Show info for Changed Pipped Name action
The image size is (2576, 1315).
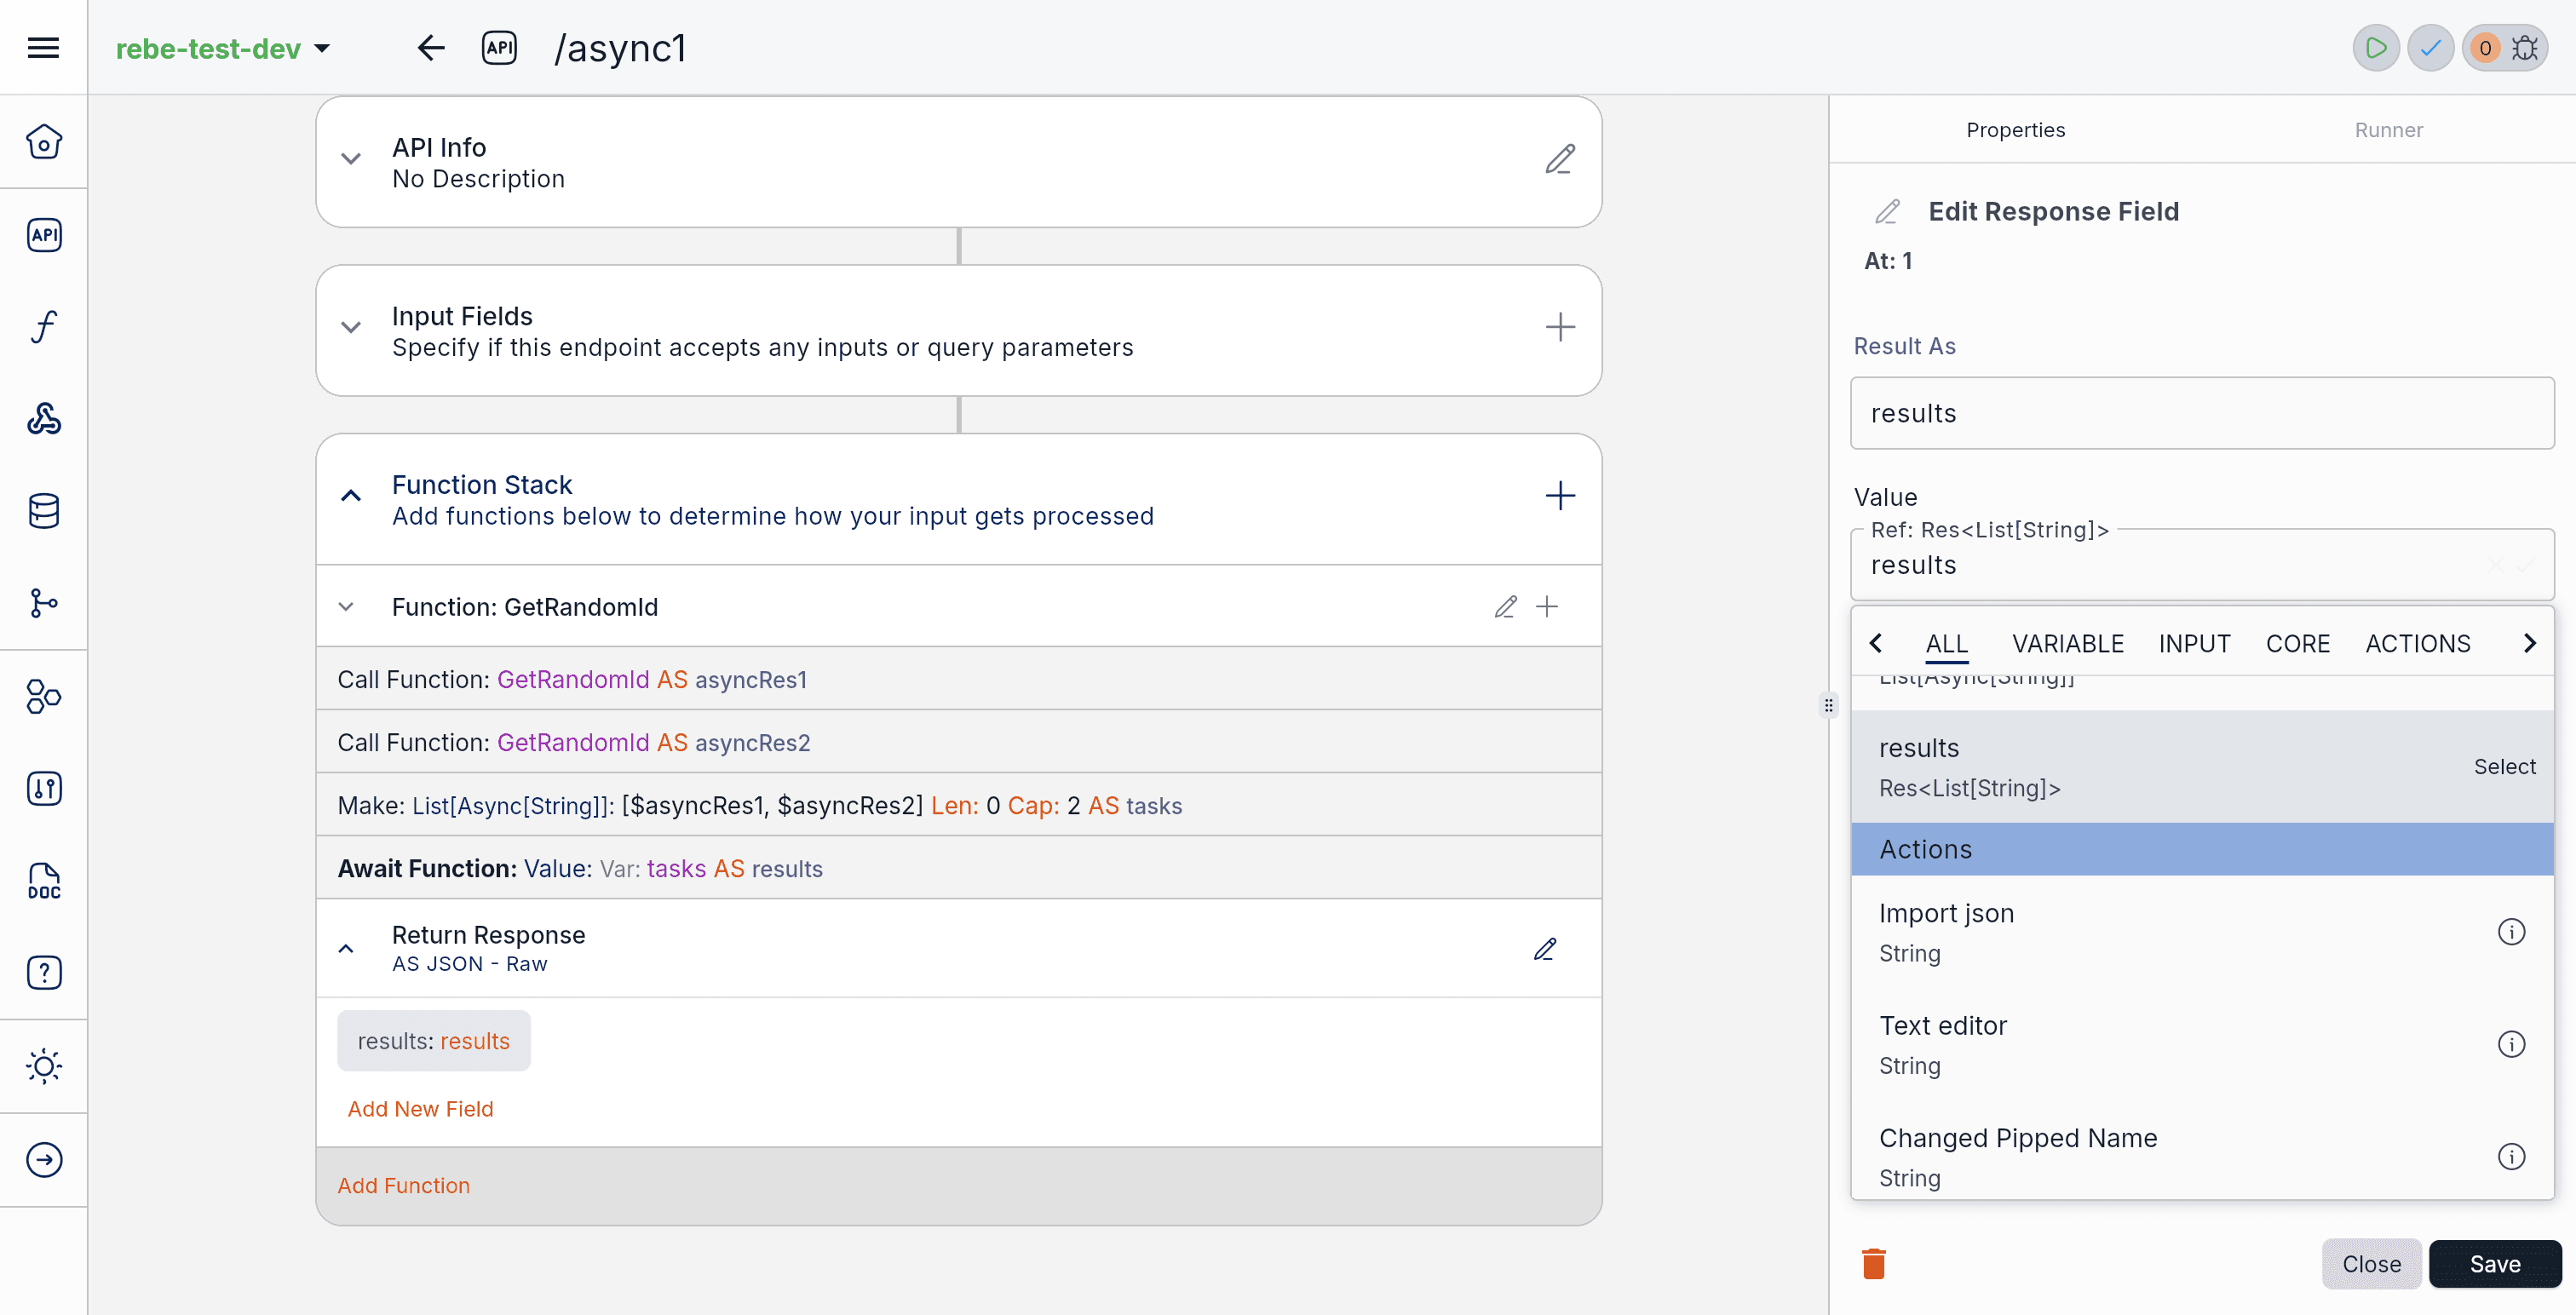point(2511,1156)
